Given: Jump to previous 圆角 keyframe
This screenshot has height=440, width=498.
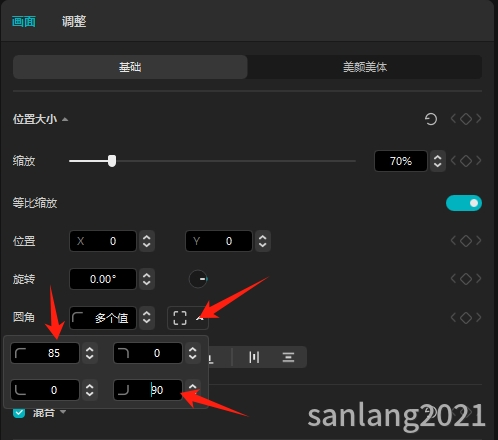Looking at the screenshot, I should click(x=453, y=318).
